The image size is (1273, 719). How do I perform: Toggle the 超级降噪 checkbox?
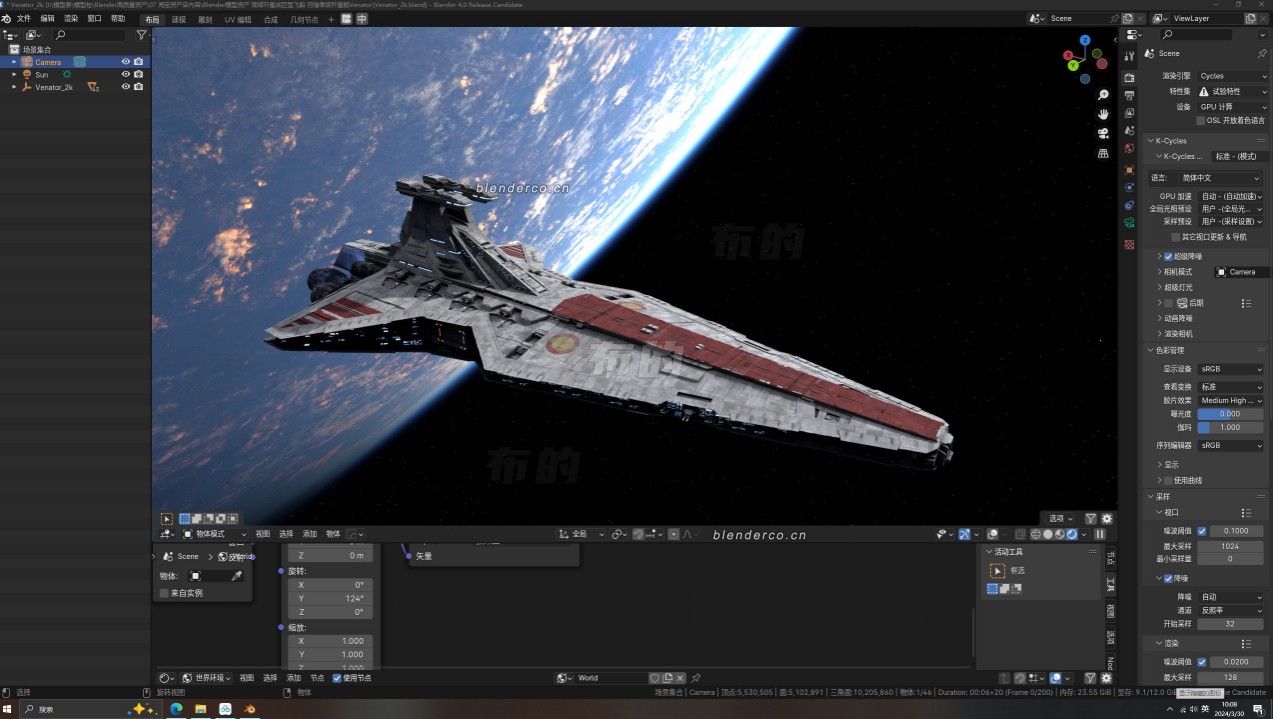1168,257
